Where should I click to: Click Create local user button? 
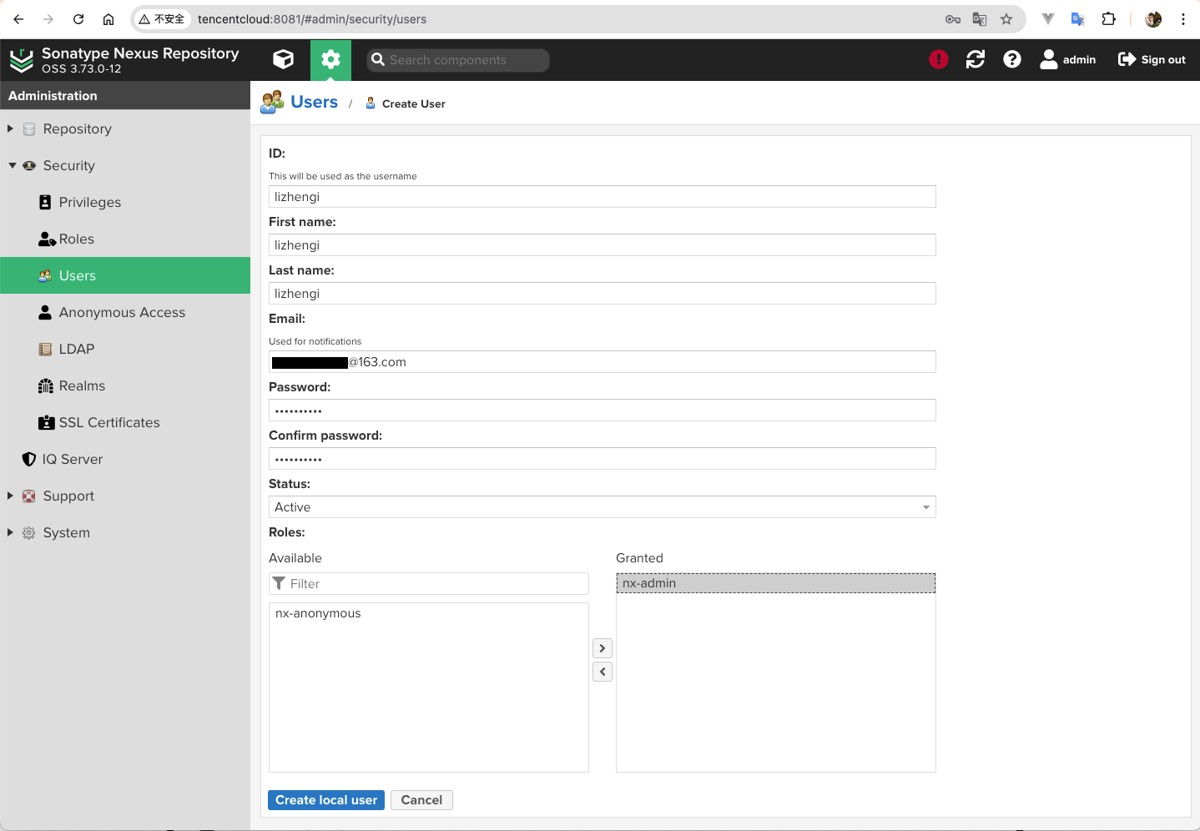tap(326, 800)
